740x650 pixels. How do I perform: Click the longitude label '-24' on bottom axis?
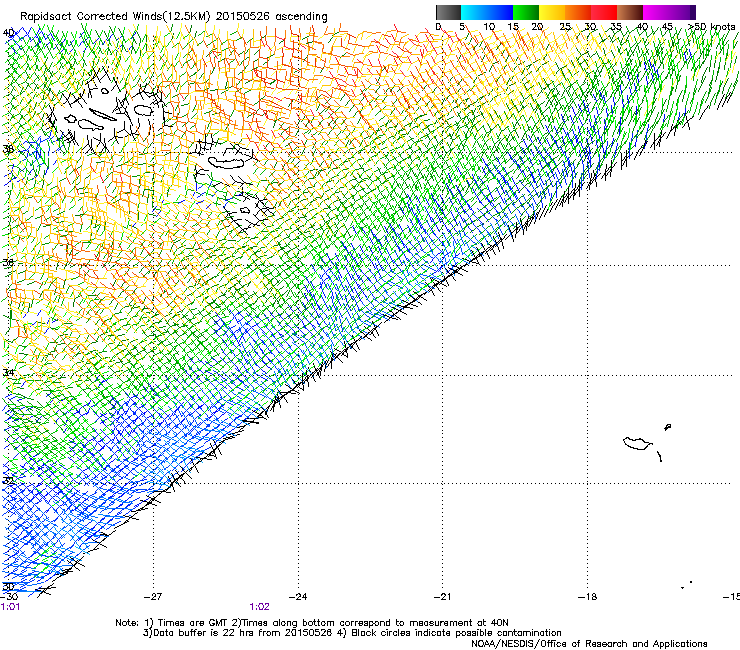(298, 596)
